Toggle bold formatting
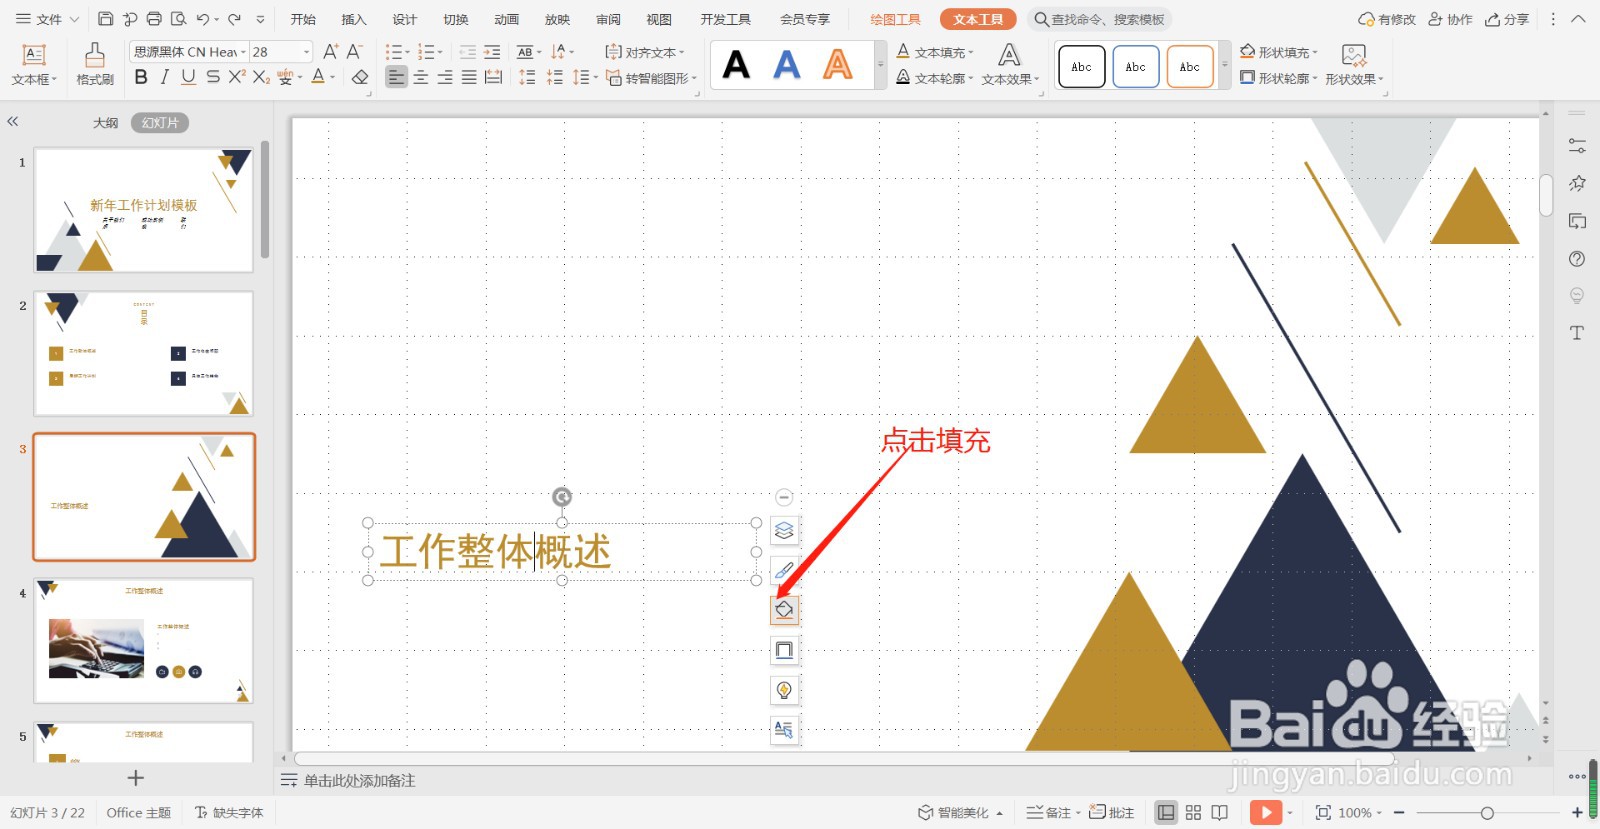 tap(141, 77)
